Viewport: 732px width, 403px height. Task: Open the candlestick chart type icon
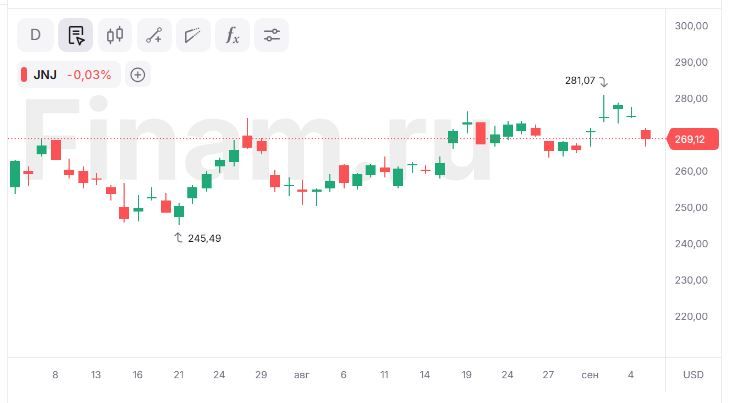(115, 35)
